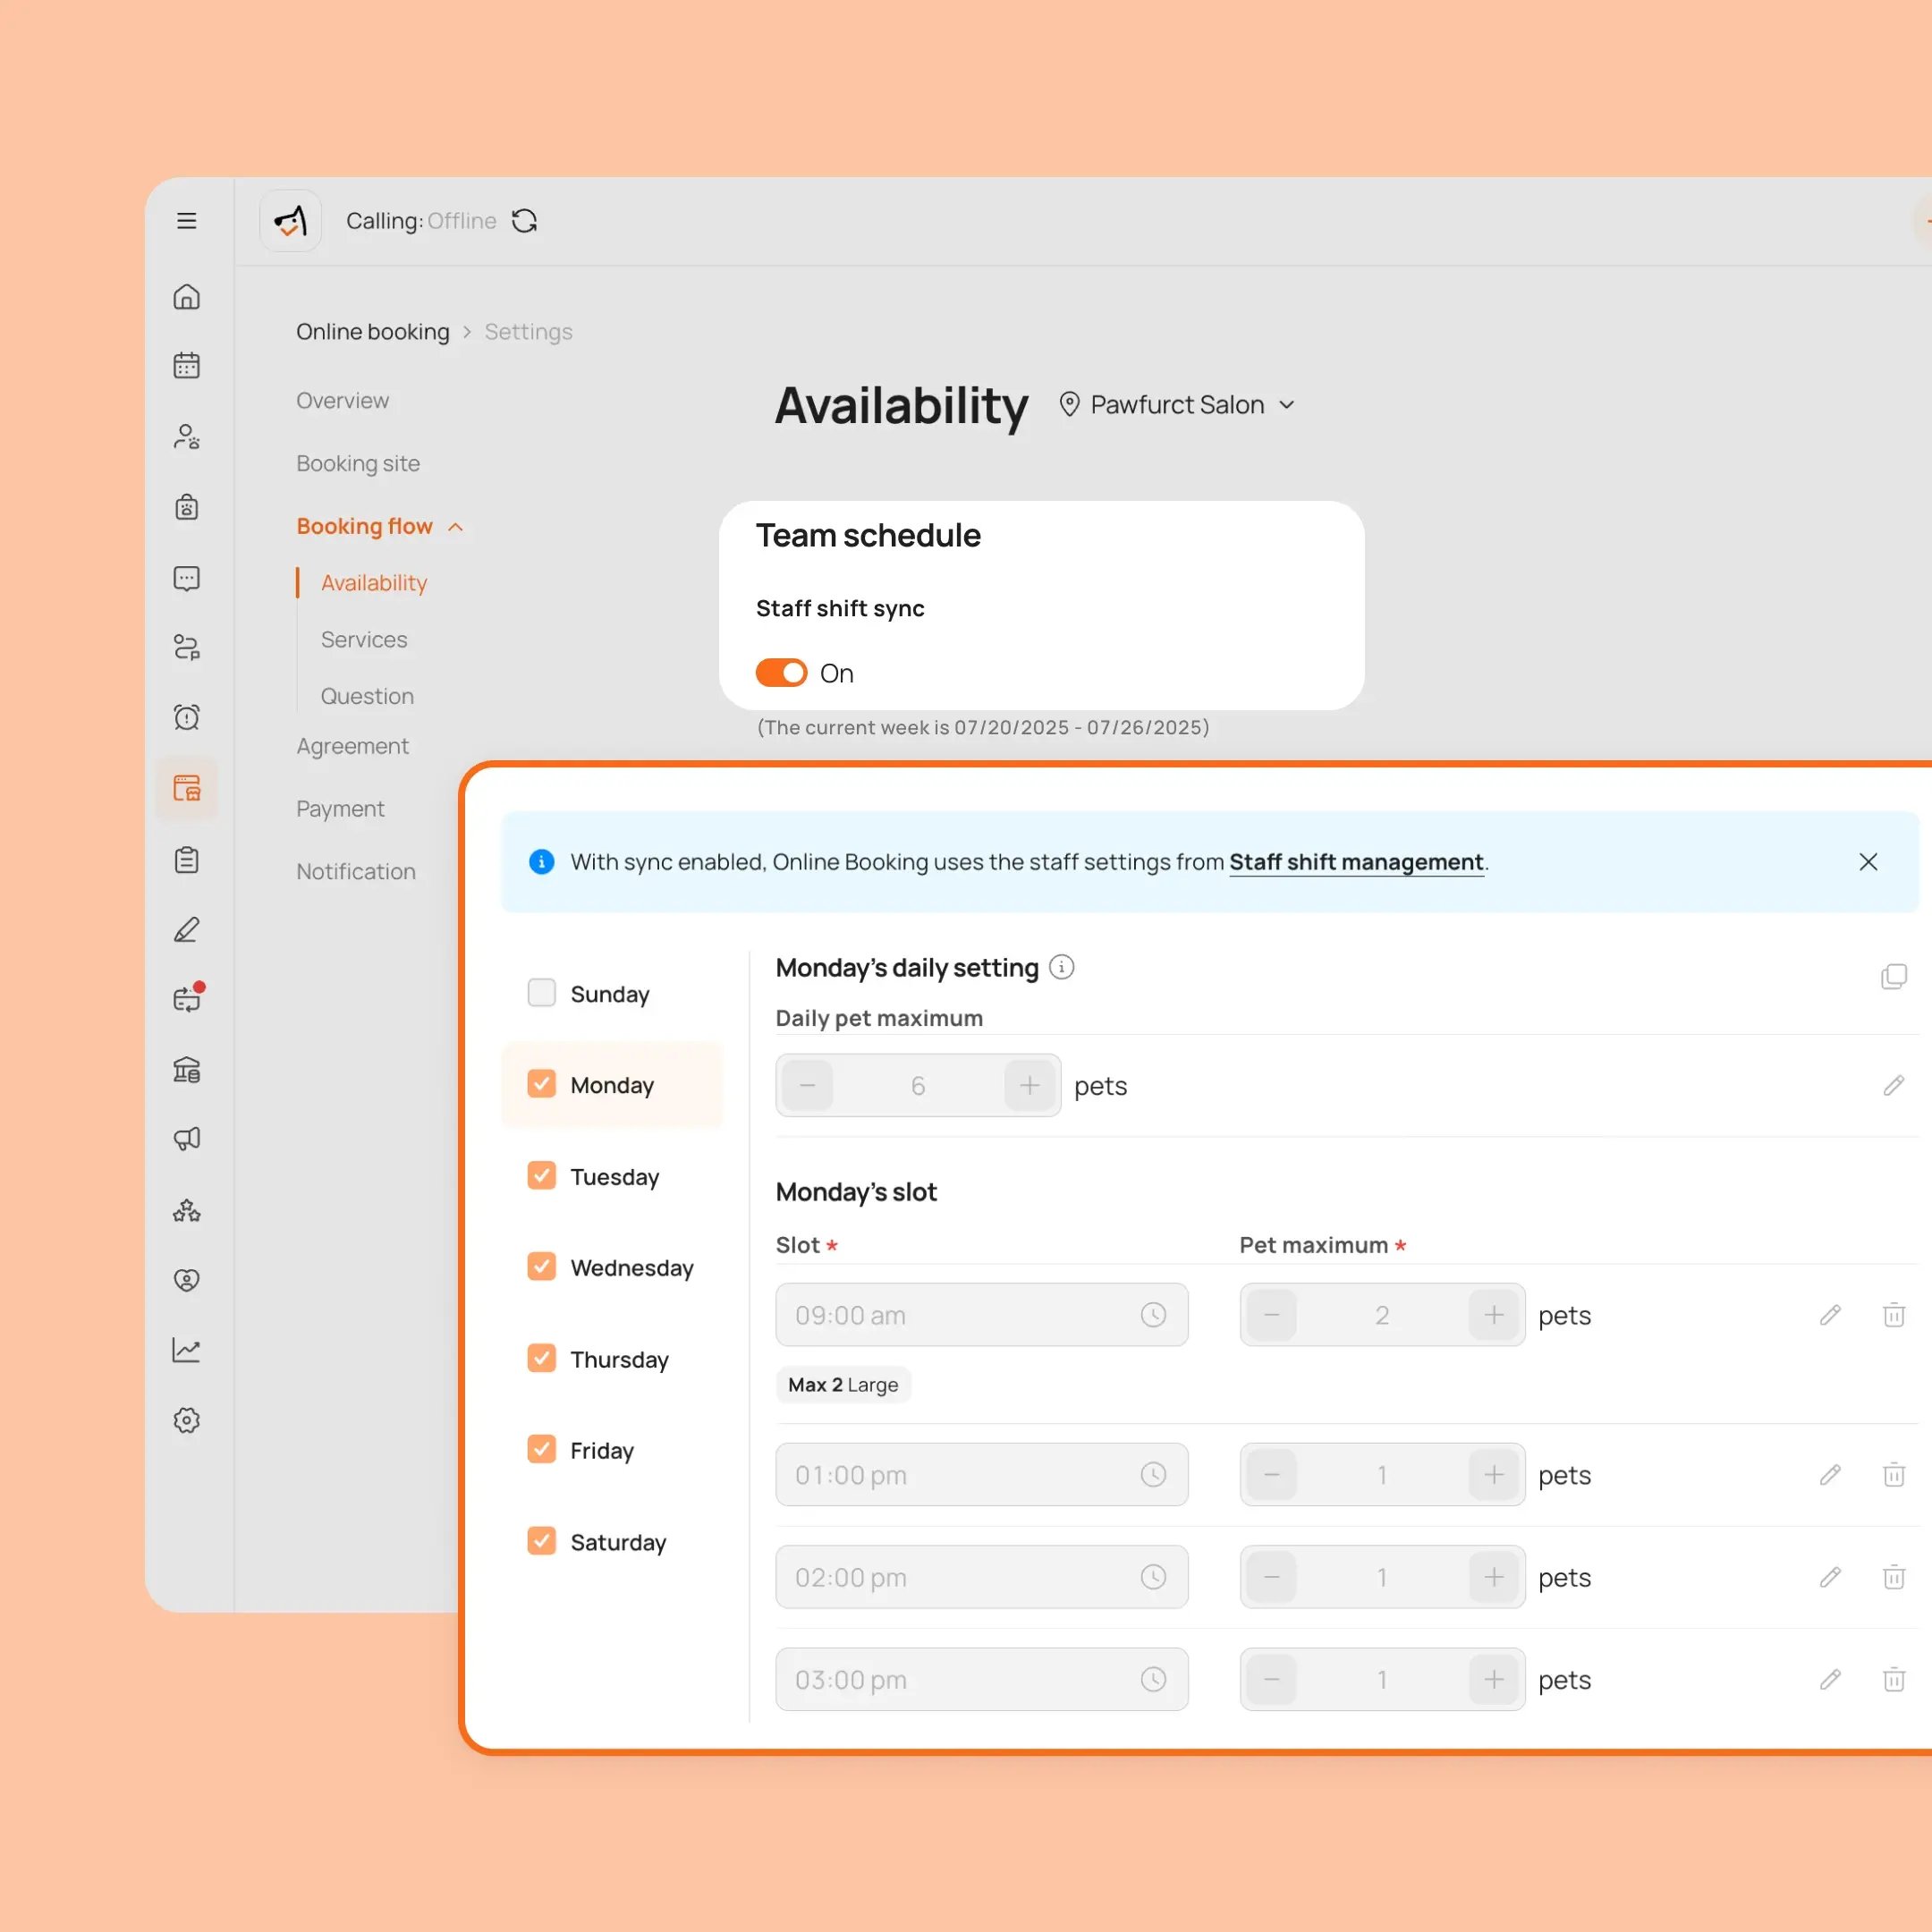
Task: Follow the Staff shift management link
Action: pos(1356,862)
